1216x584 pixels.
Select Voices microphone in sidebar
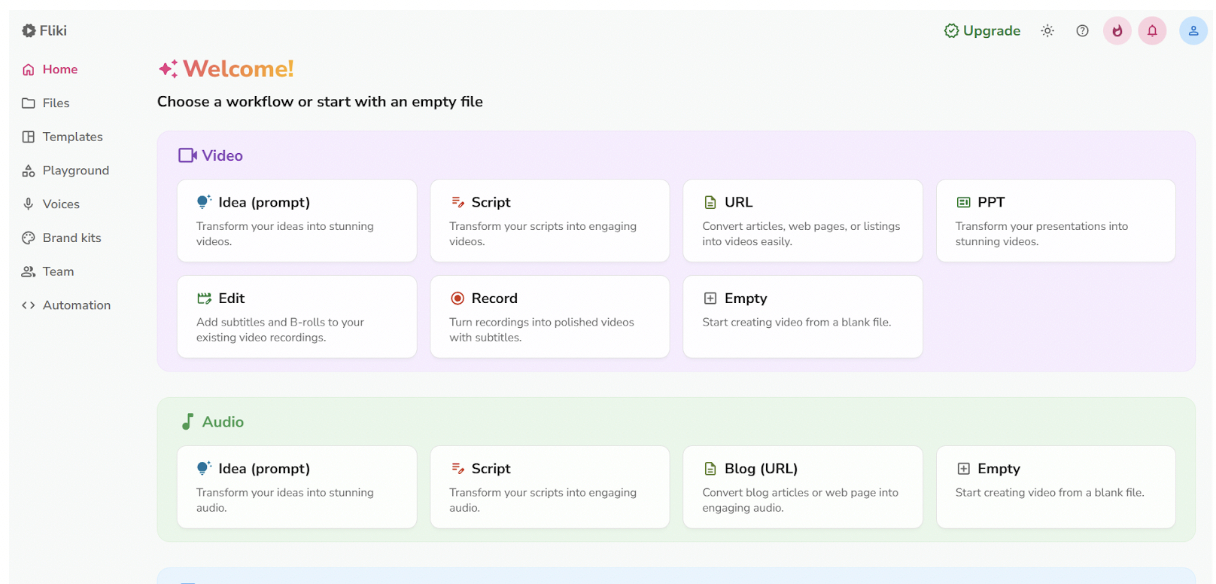60,204
